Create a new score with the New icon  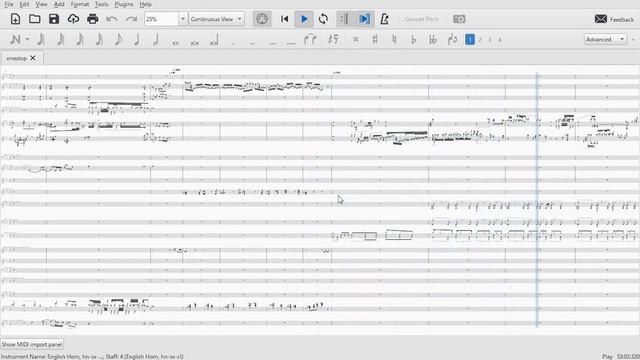coord(15,19)
